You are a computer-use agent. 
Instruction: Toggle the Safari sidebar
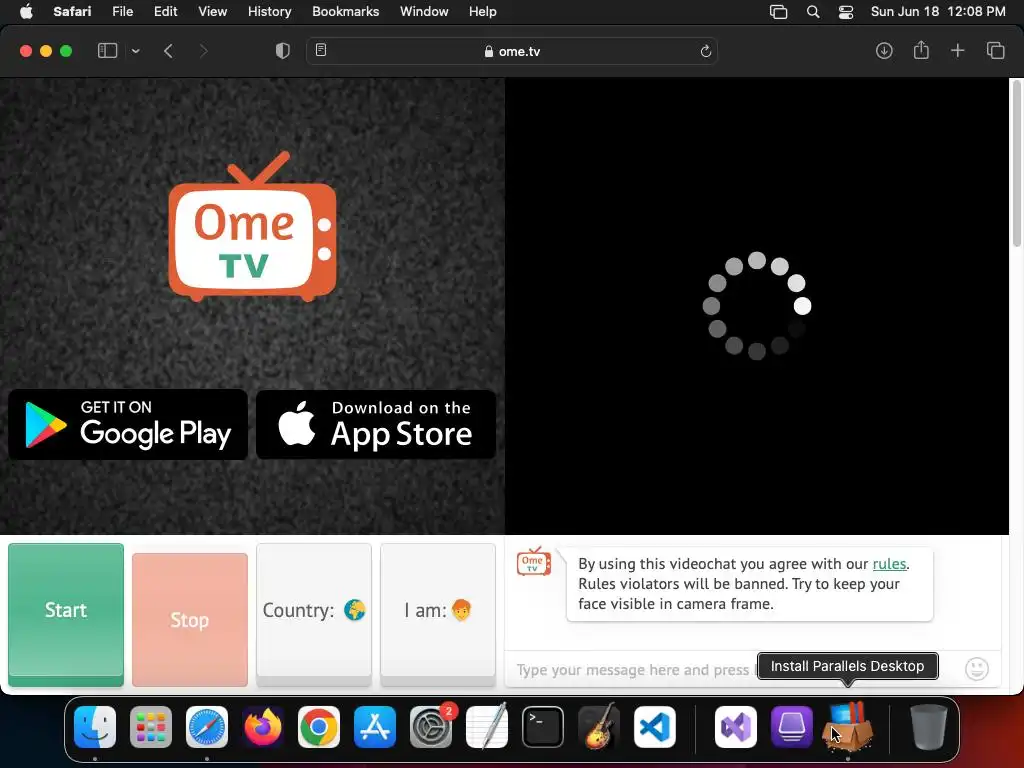[x=107, y=51]
